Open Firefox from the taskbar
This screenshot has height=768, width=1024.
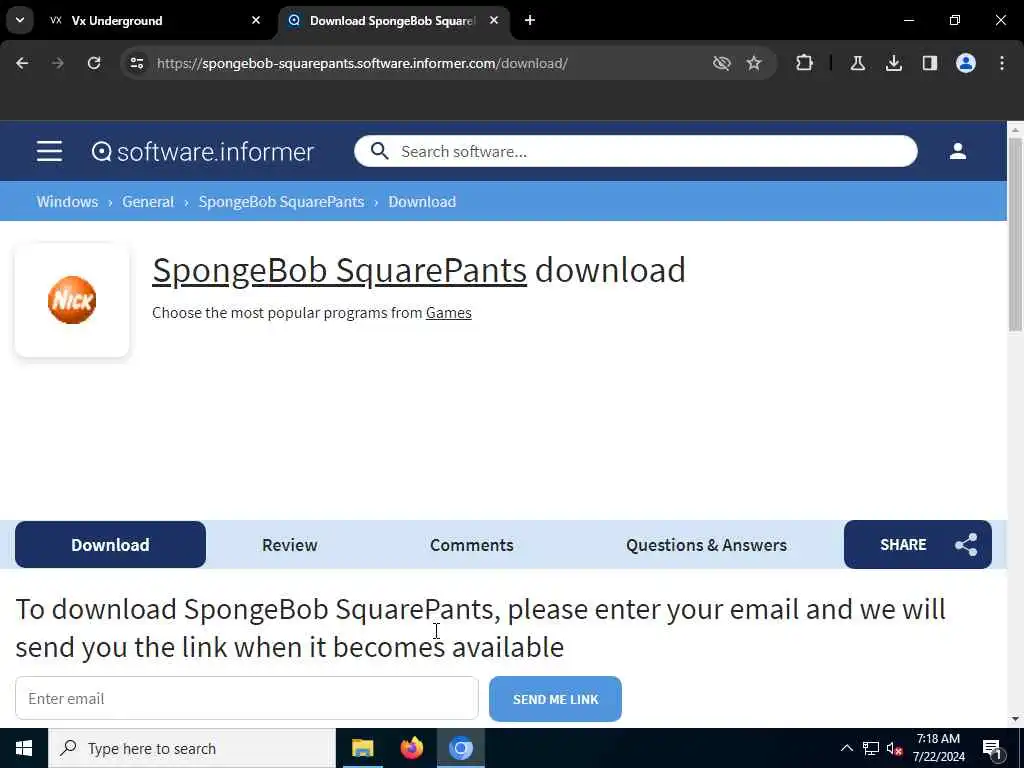[411, 748]
